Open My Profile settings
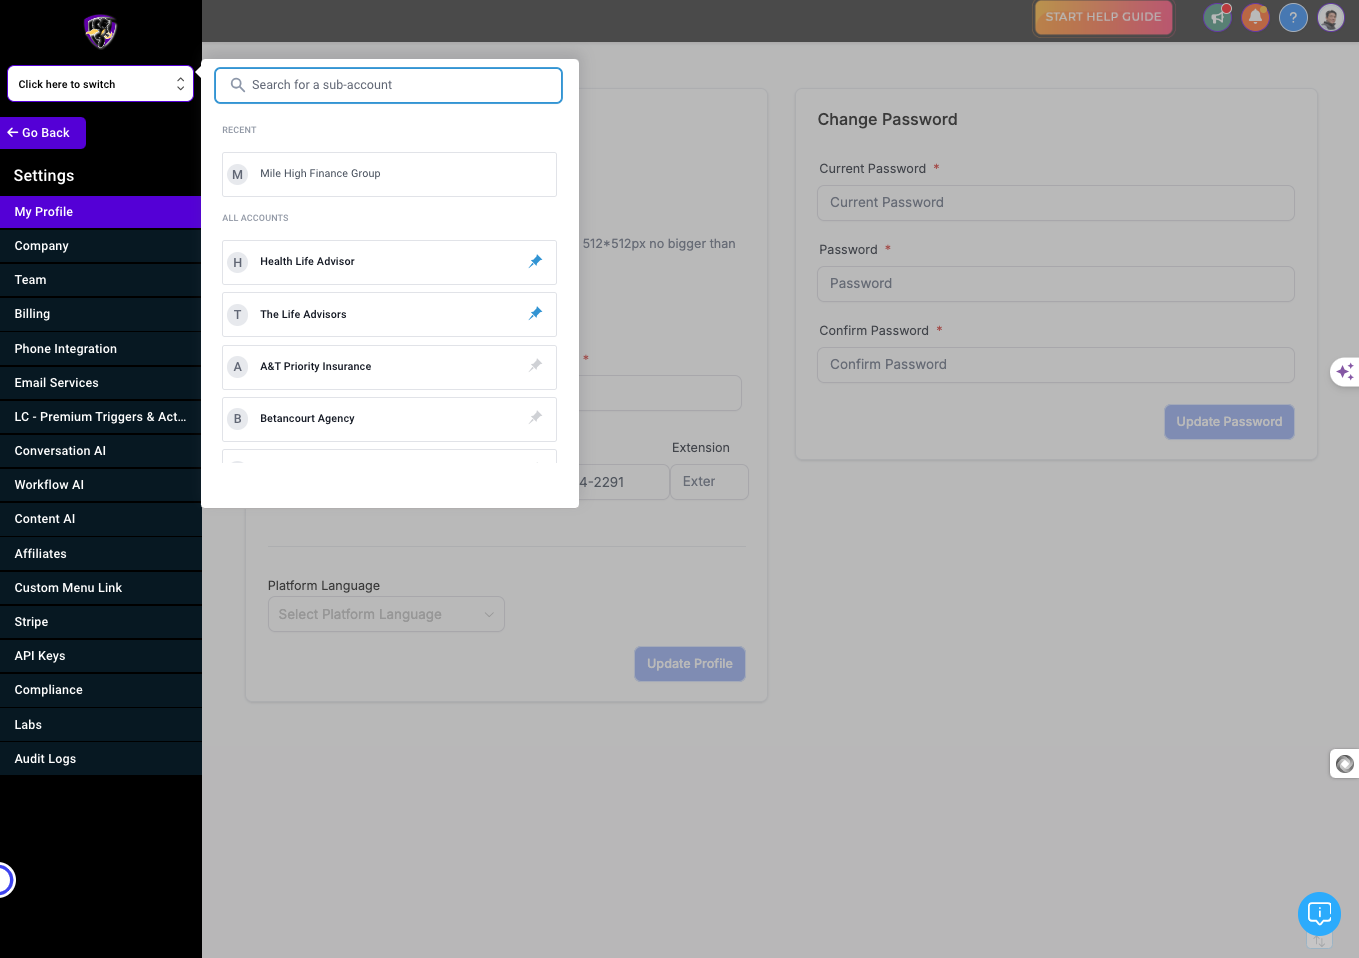1359x958 pixels. 100,212
